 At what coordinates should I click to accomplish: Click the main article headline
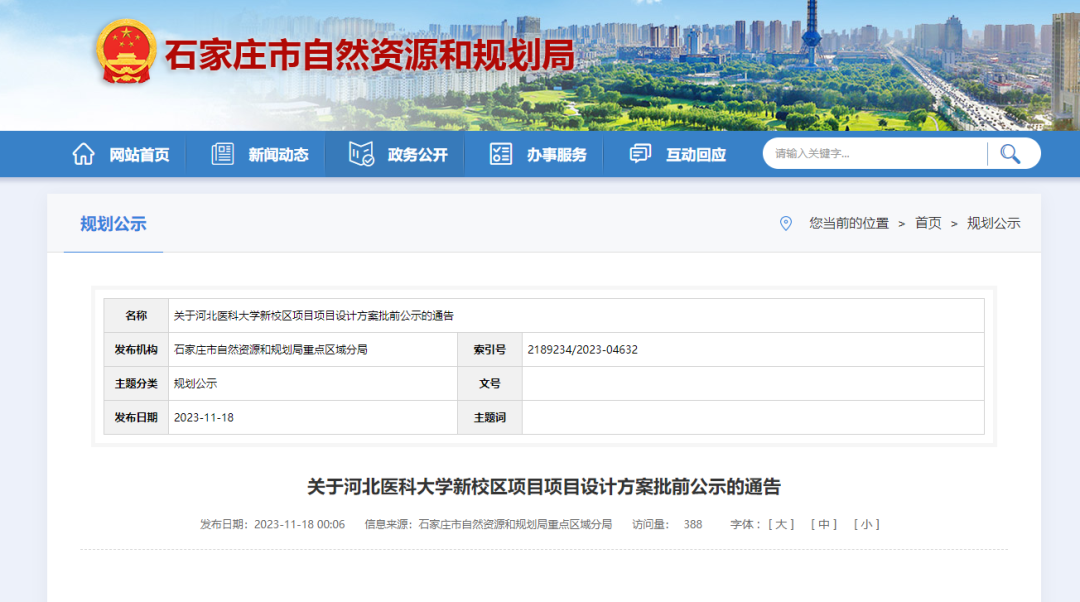pos(543,487)
